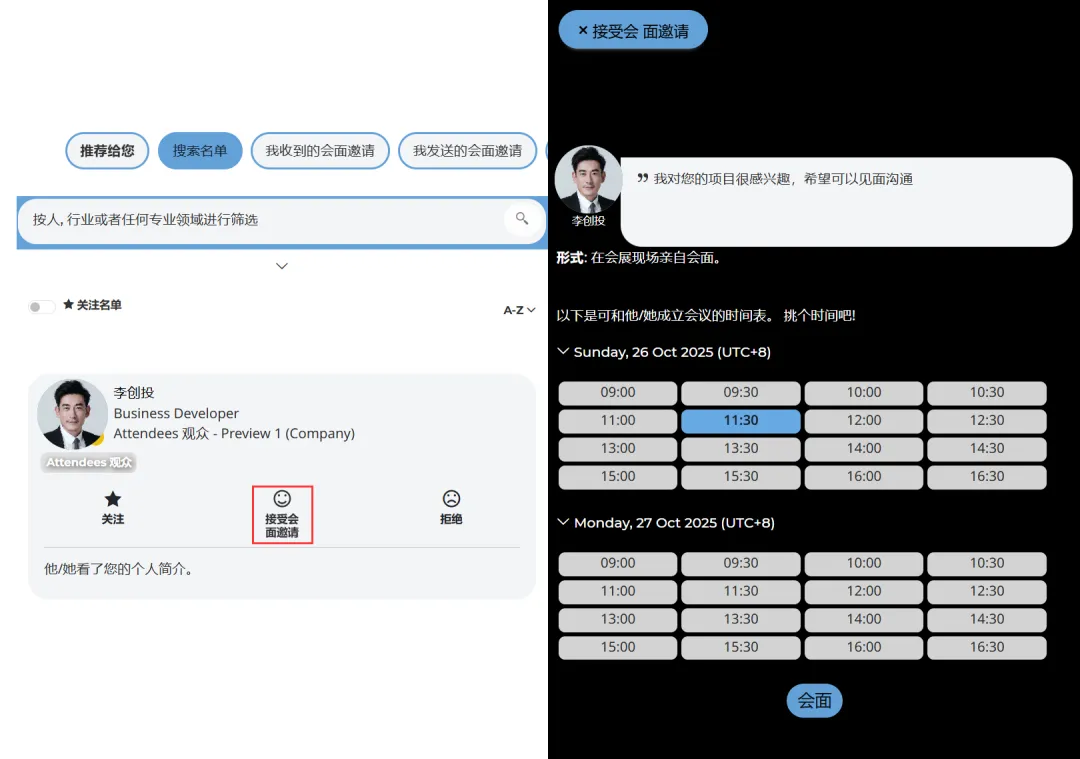Switch to the 推荐给您 tab
Image resolution: width=1080 pixels, height=759 pixels.
[x=107, y=151]
